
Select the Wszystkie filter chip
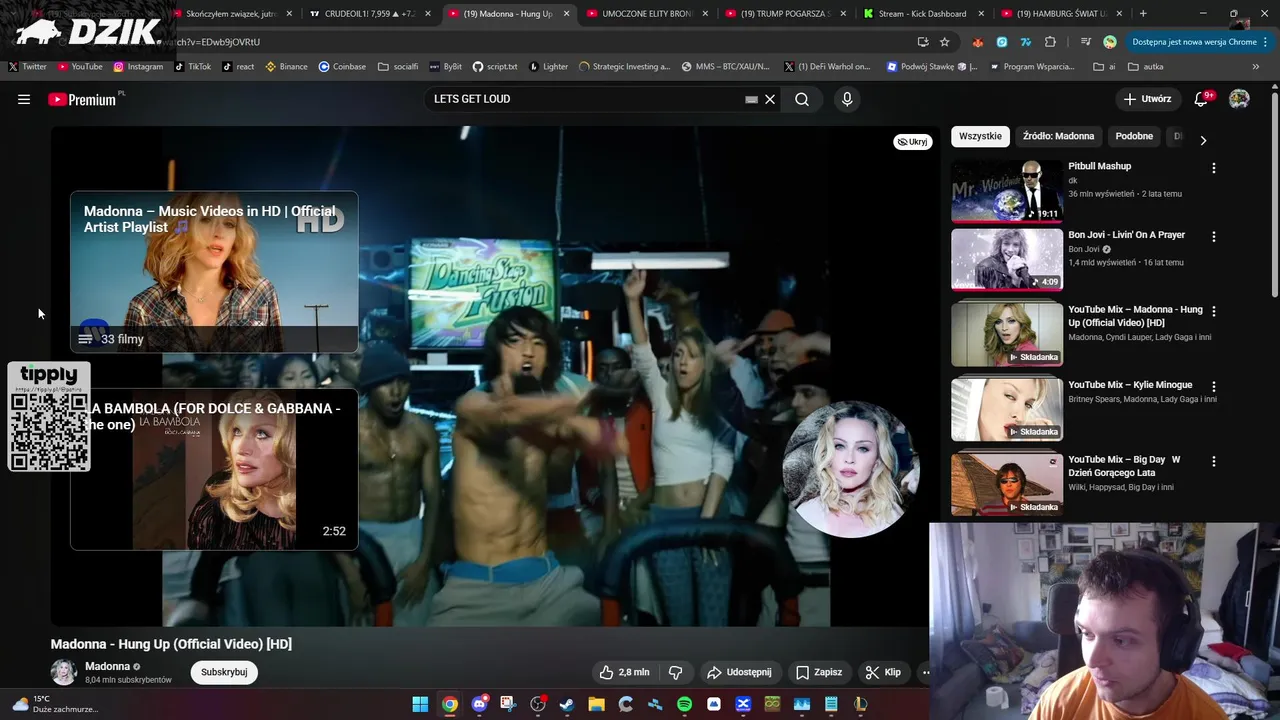(980, 136)
